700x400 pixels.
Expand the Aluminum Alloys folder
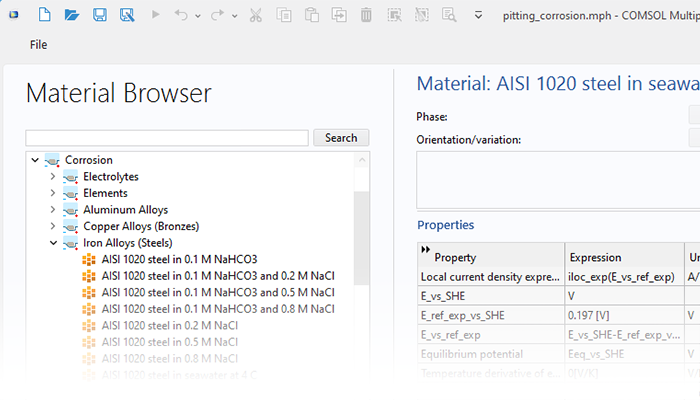(53, 210)
